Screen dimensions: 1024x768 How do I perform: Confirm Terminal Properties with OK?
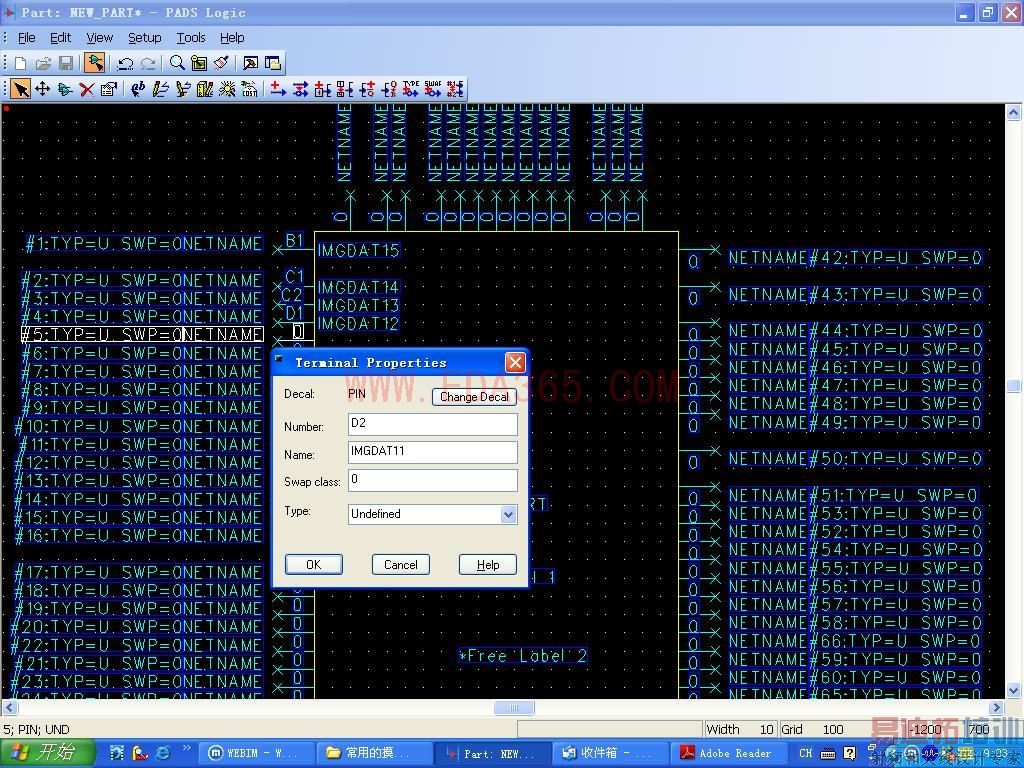313,564
